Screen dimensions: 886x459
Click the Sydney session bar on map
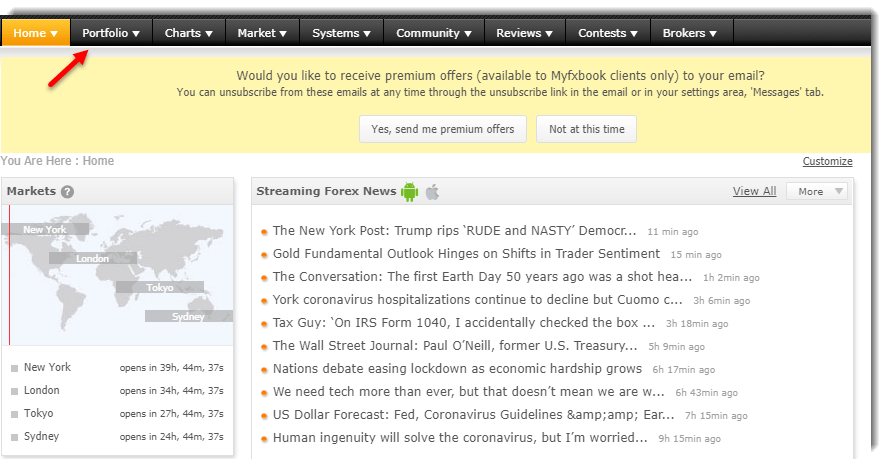click(x=188, y=316)
